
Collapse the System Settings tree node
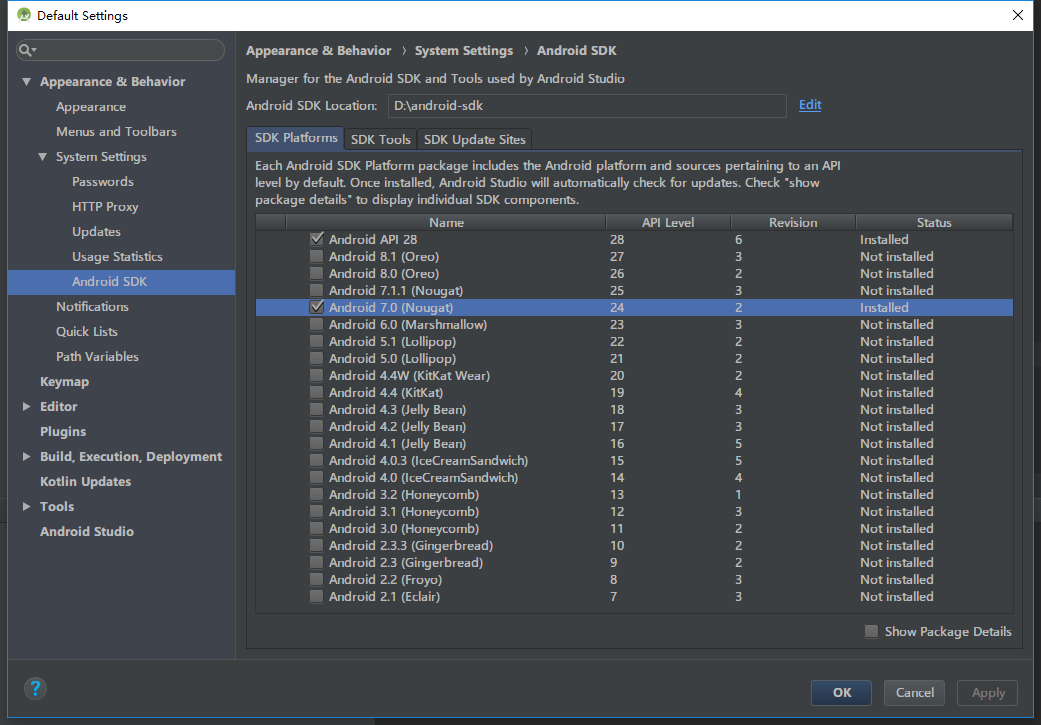point(43,157)
